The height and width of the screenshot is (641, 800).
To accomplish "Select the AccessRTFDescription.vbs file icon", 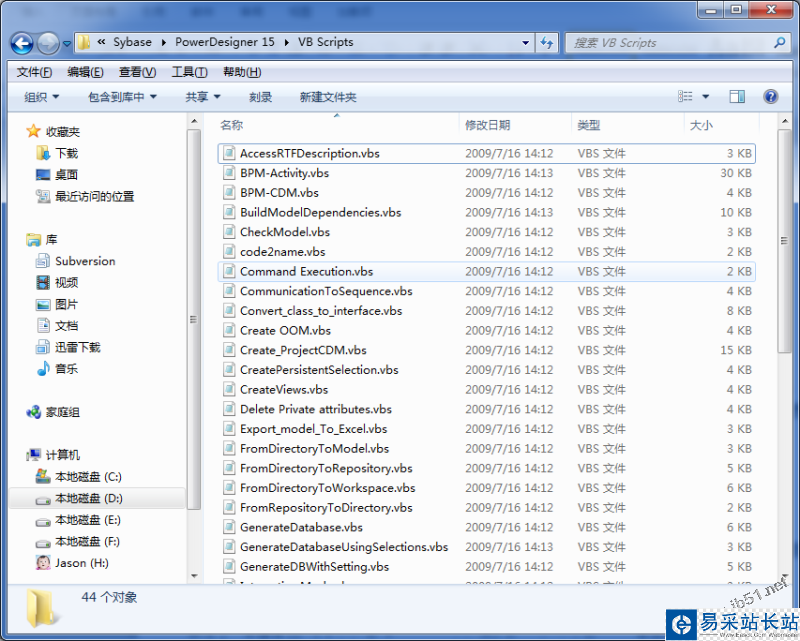I will (229, 153).
